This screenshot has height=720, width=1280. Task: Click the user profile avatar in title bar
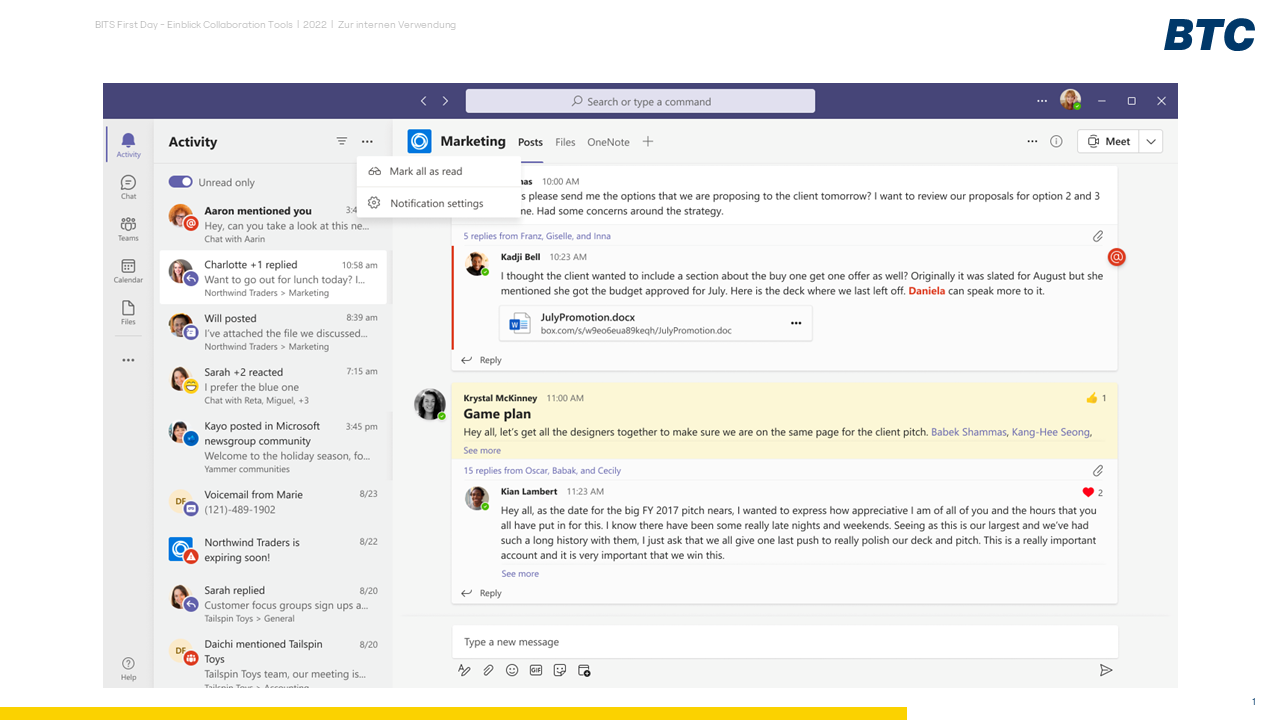pyautogui.click(x=1071, y=100)
